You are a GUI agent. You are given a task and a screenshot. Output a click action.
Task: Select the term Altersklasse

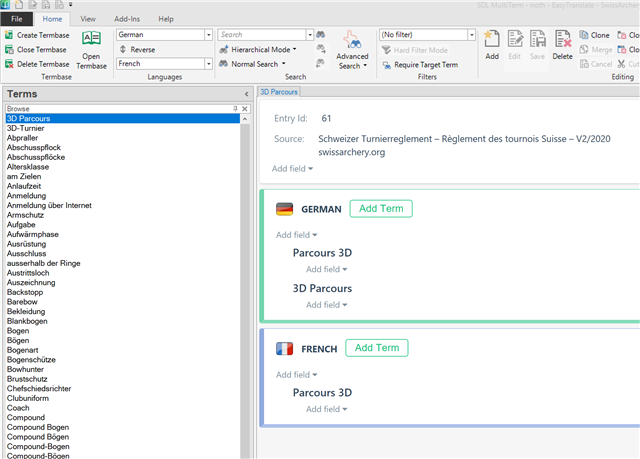[28, 167]
